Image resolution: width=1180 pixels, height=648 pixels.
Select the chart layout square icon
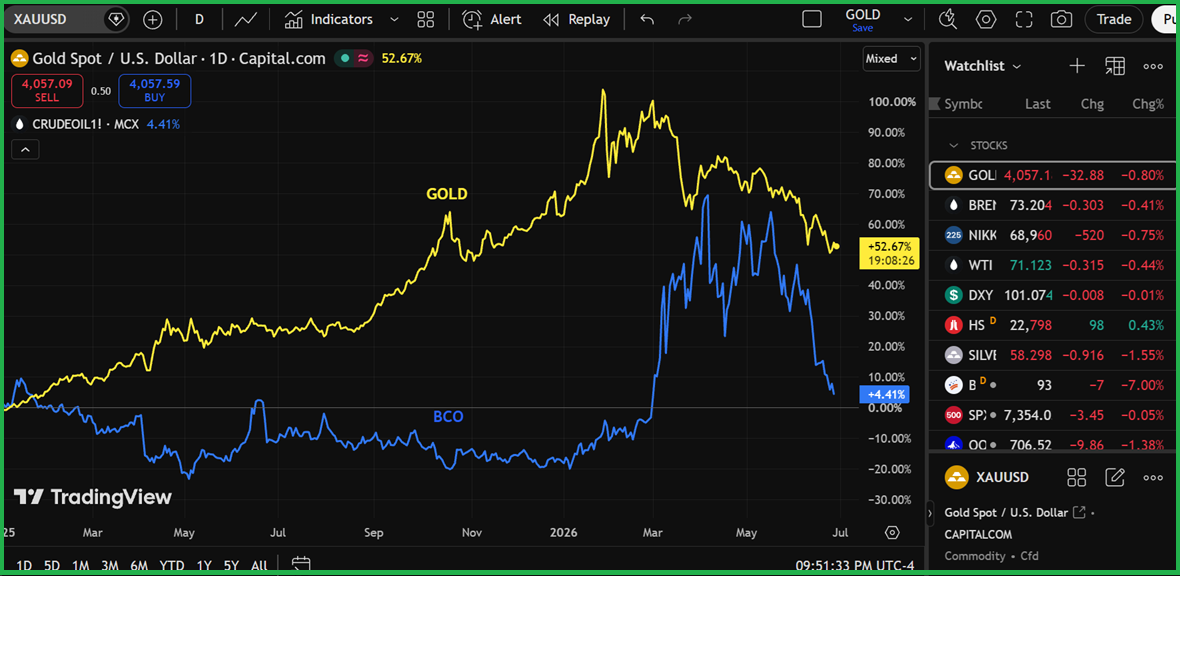click(x=812, y=20)
